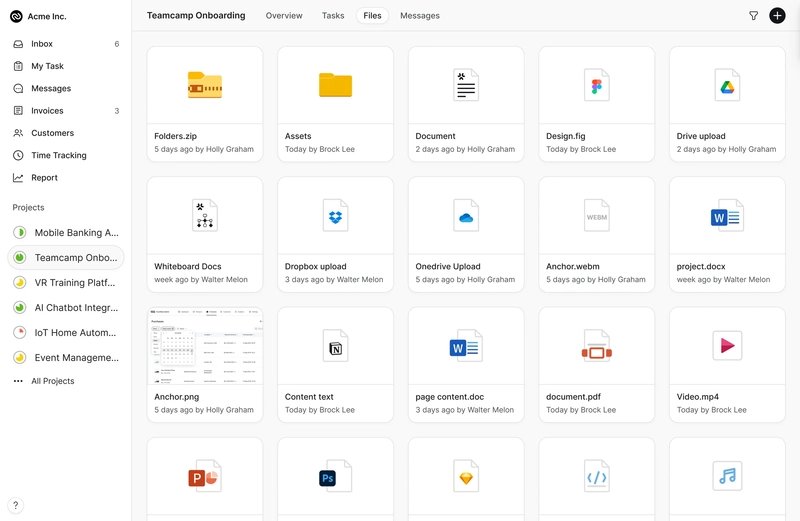
Task: Open the Content text Notion file
Action: point(335,364)
